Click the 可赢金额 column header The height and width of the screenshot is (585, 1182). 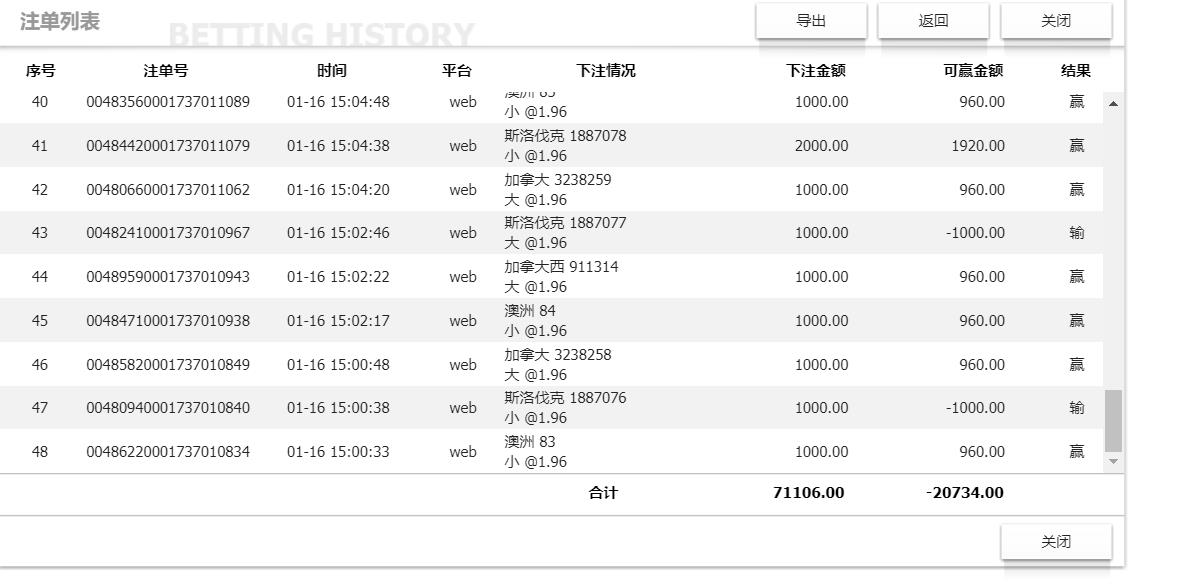(972, 71)
